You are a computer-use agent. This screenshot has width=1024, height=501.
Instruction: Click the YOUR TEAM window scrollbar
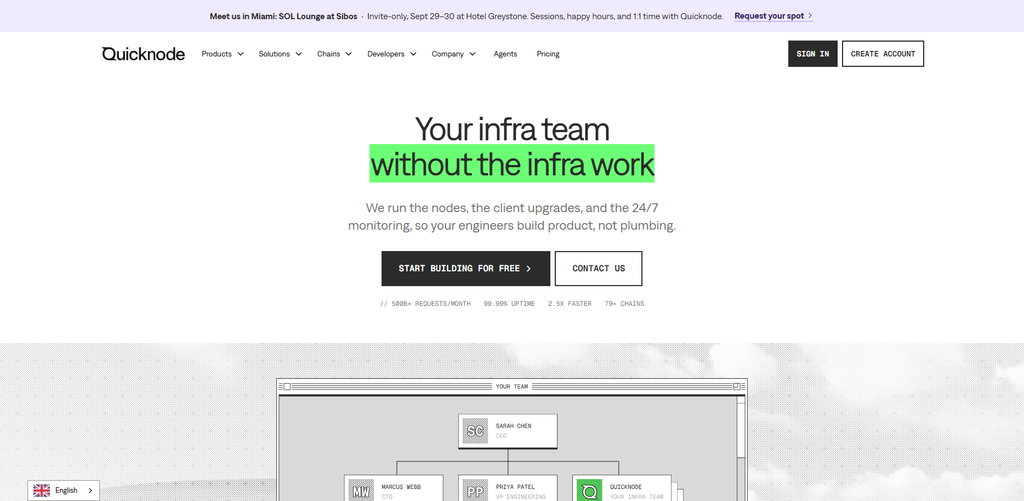pyautogui.click(x=741, y=448)
